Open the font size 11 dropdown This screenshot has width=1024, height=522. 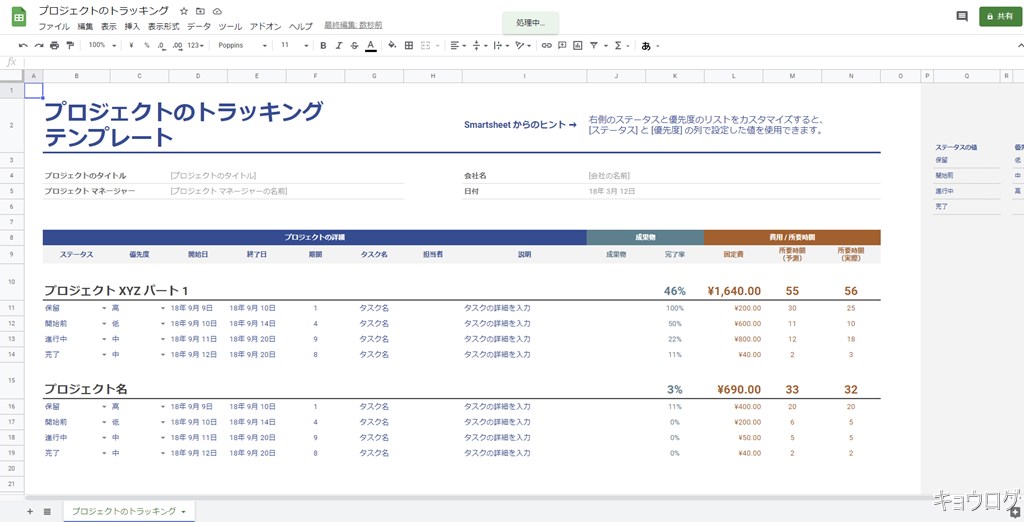pos(295,46)
